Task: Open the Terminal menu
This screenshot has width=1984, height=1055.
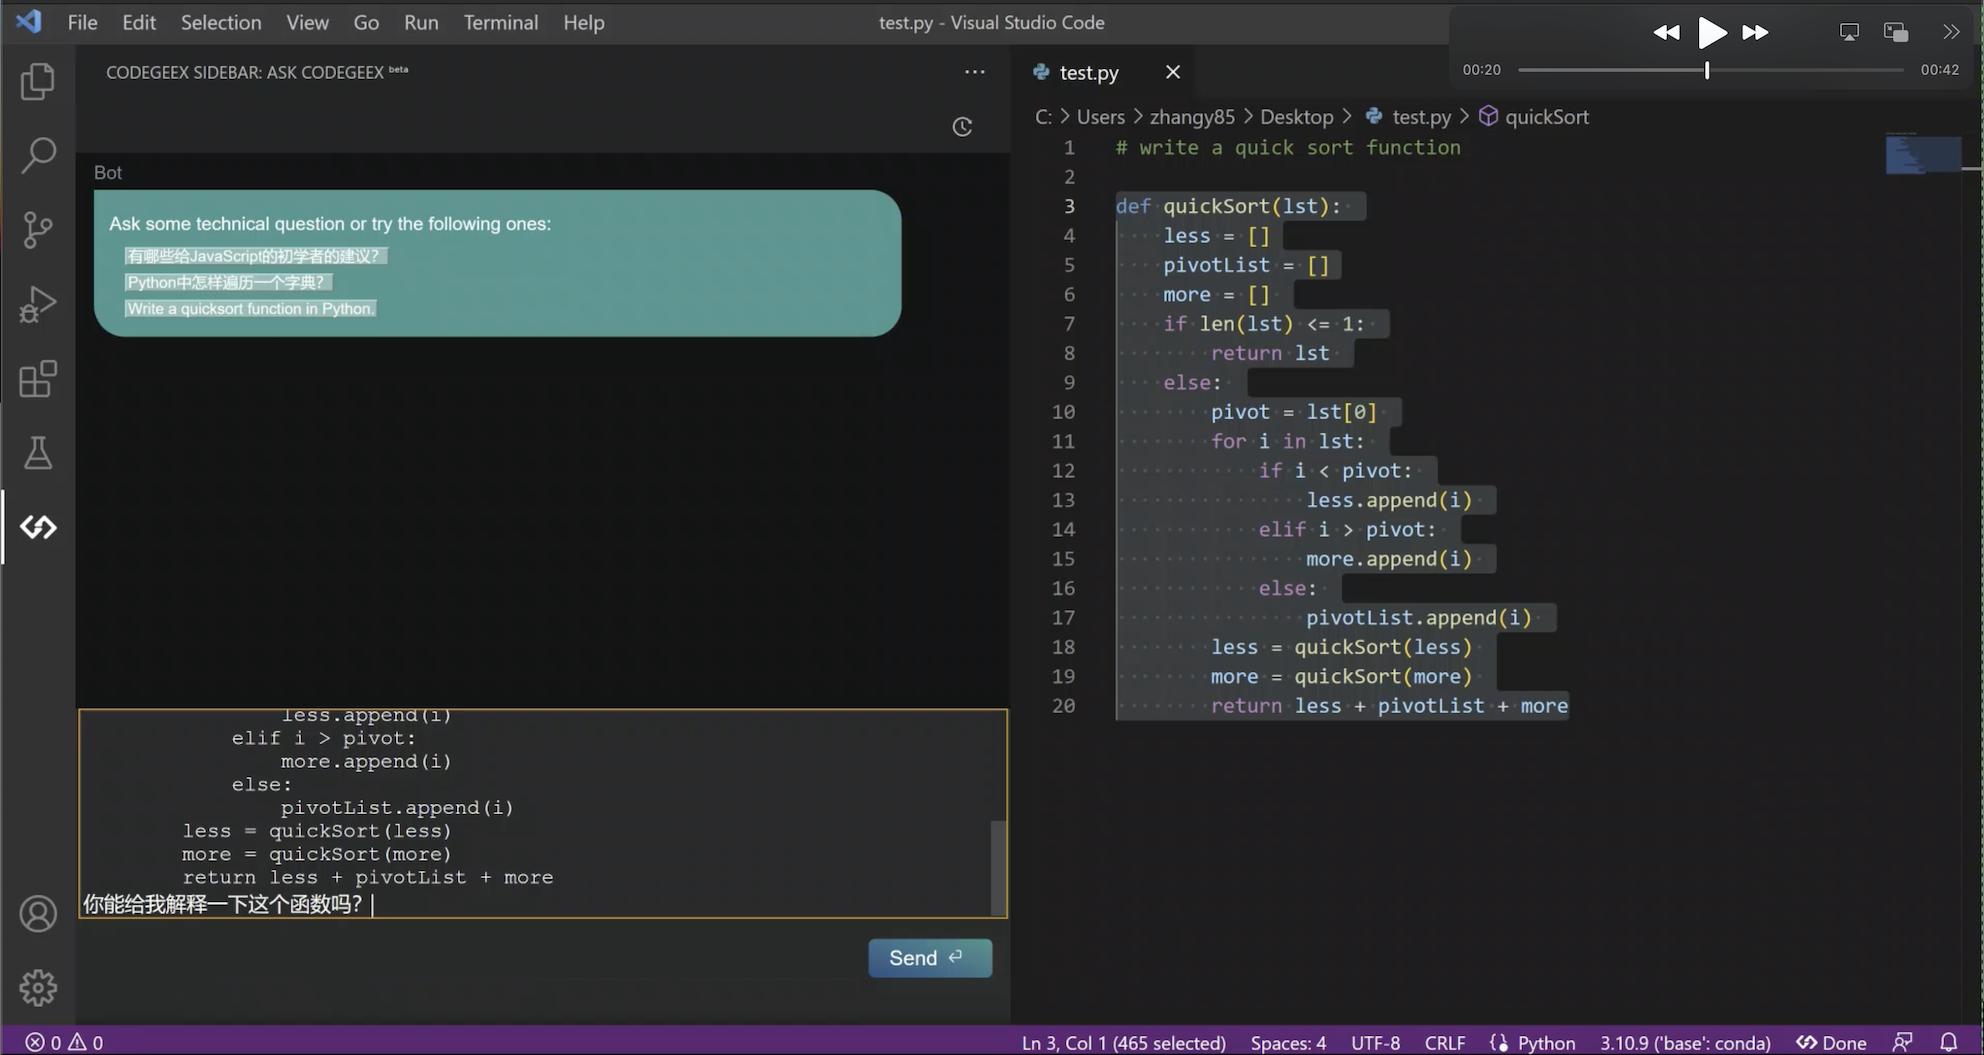Action: [500, 22]
